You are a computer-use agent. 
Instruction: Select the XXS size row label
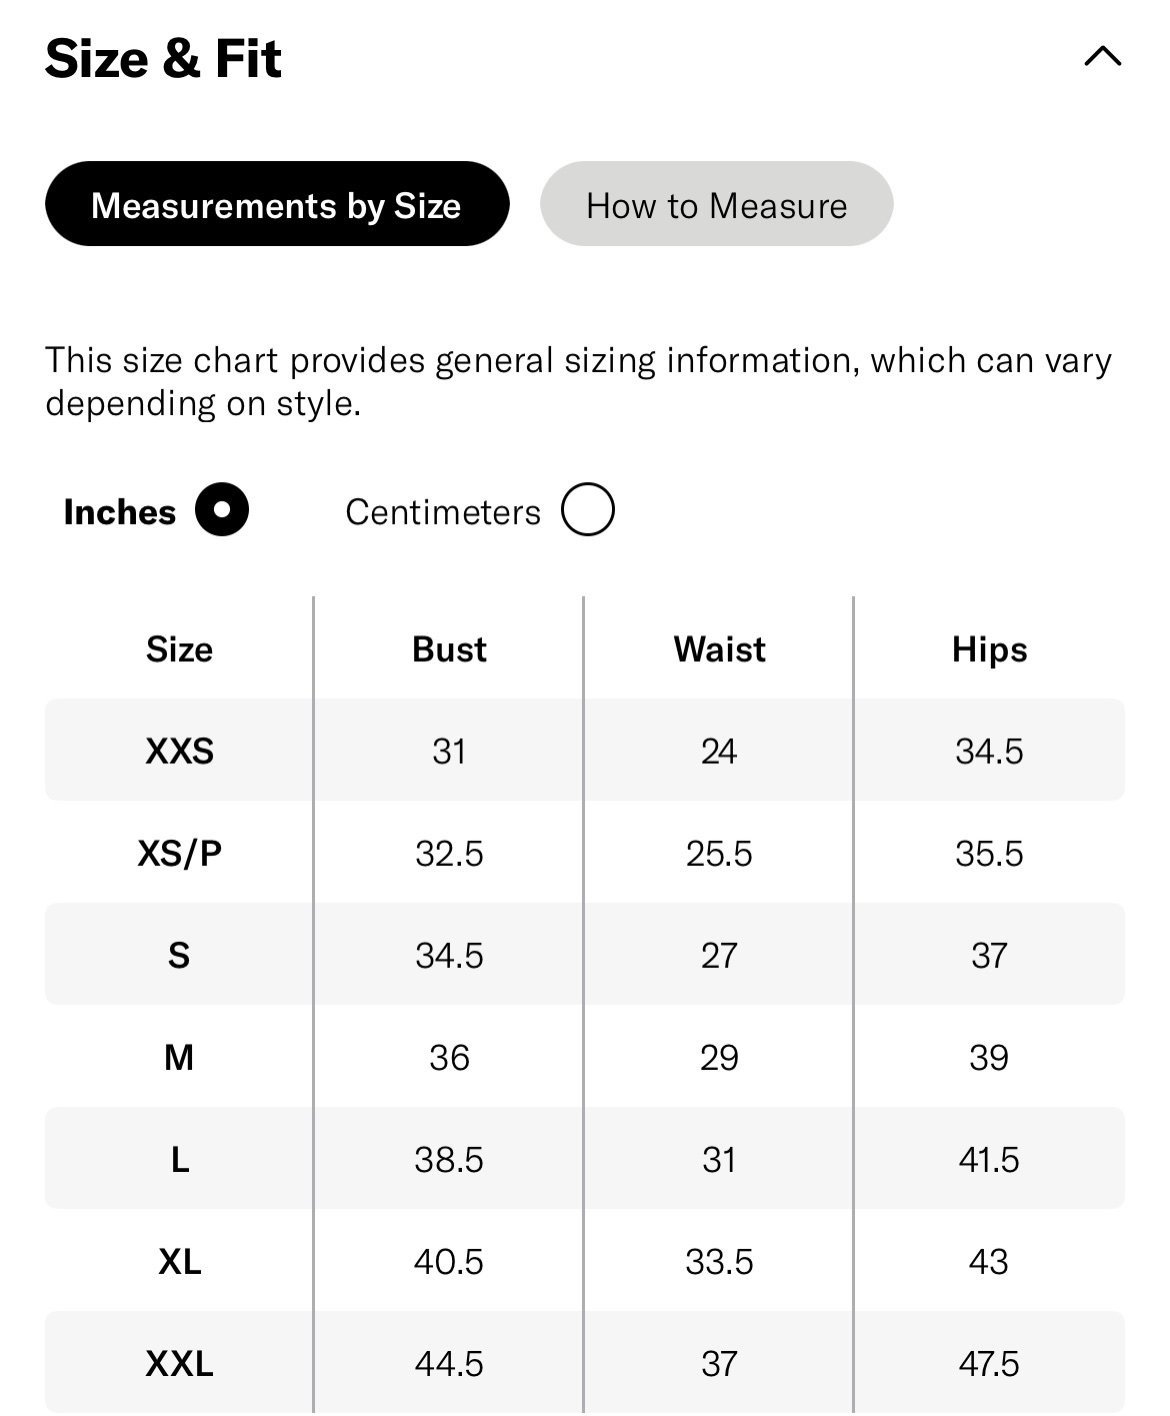pyautogui.click(x=179, y=751)
